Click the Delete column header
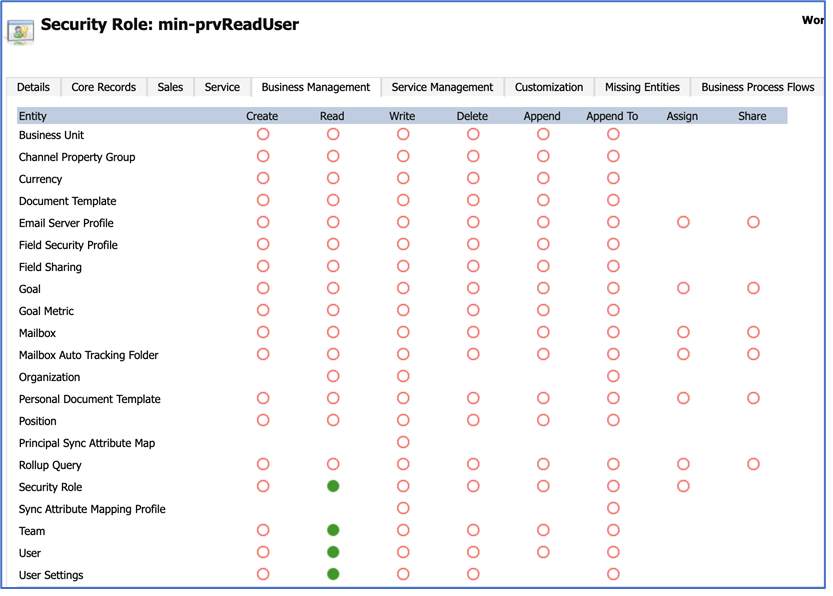 (x=472, y=116)
